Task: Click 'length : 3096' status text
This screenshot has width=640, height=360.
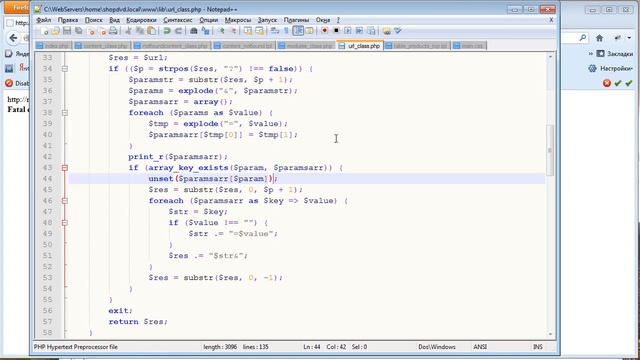Action: coord(220,347)
